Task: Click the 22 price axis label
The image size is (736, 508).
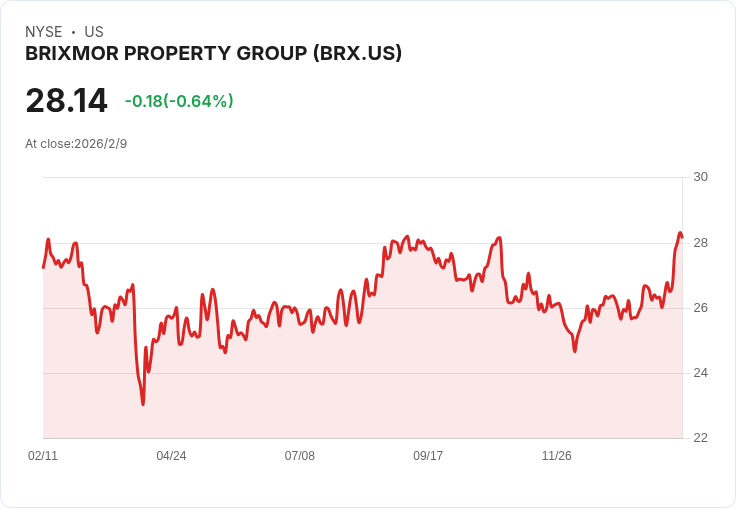Action: 700,438
